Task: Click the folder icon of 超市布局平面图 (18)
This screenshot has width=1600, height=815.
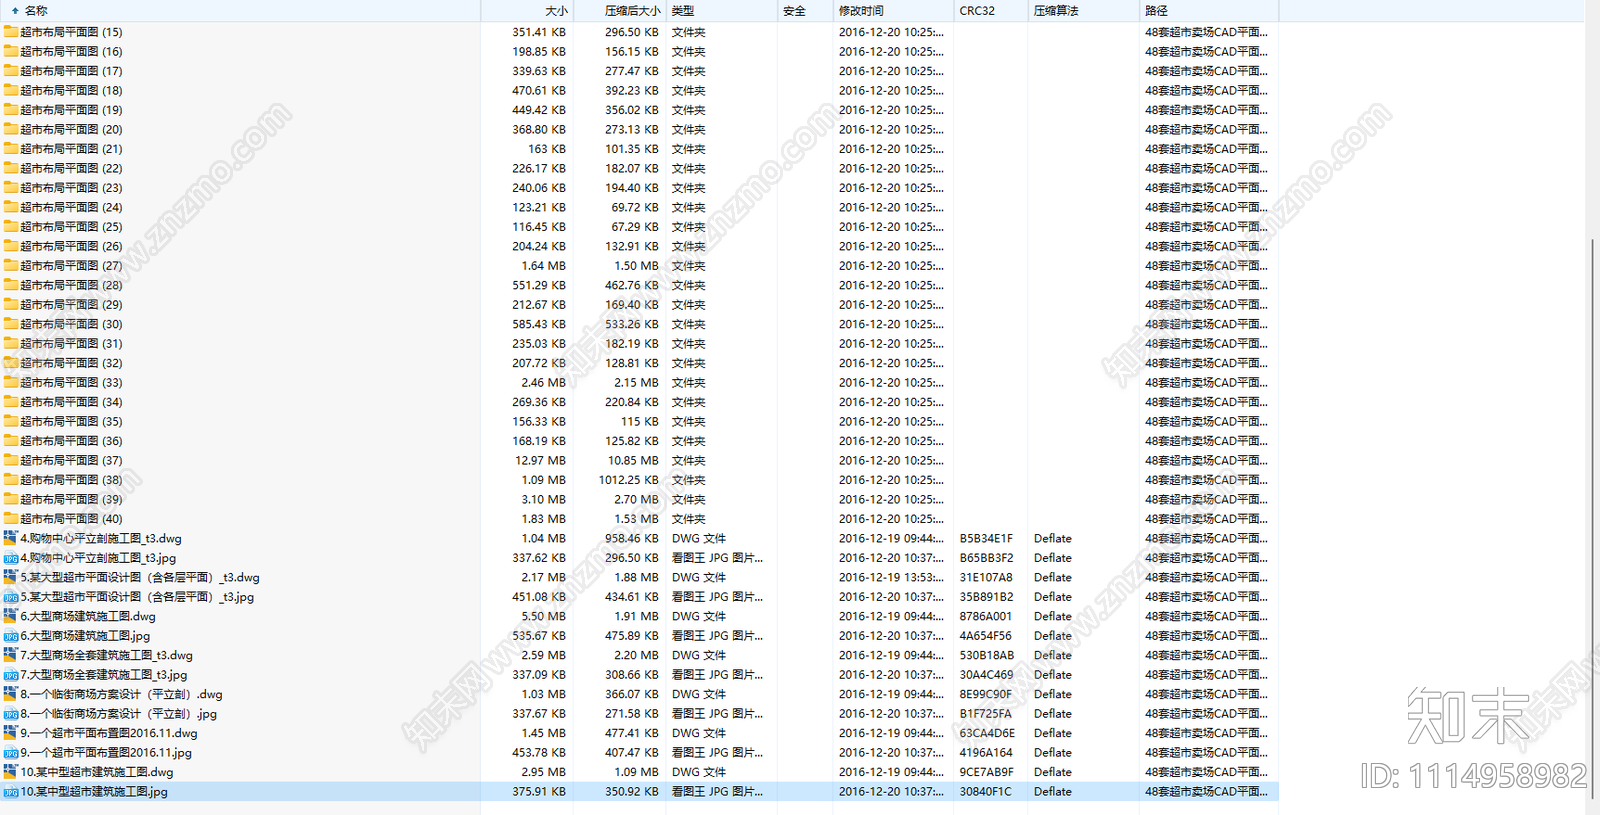Action: [x=11, y=90]
